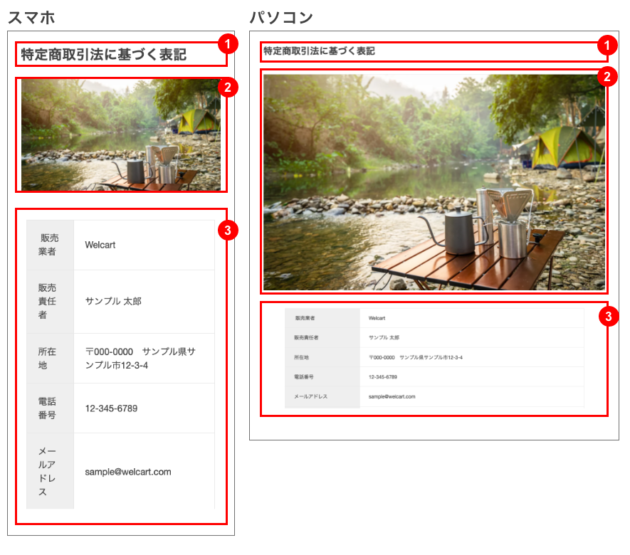Select the Welcart value in smartphone view
The image size is (630, 555).
100,245
